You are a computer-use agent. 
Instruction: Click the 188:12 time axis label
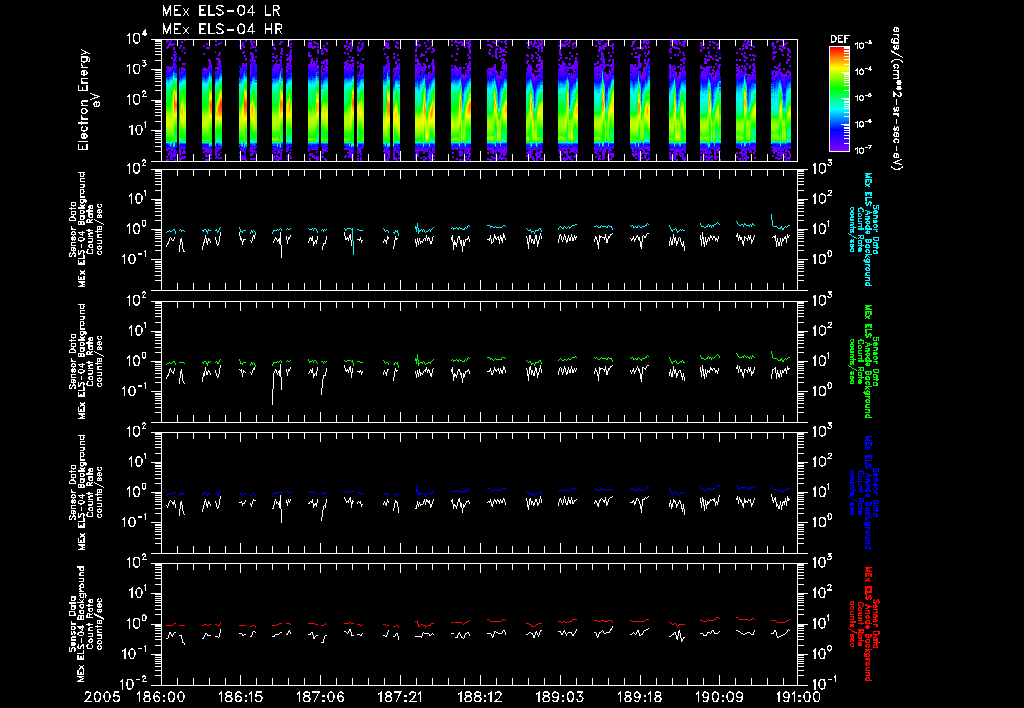pos(479,698)
